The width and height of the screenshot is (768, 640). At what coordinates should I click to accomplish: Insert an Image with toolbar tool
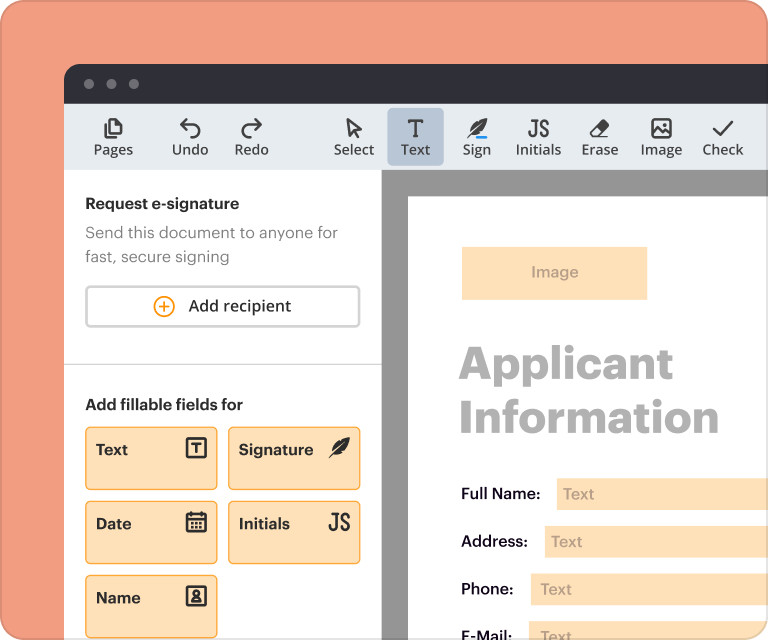click(x=661, y=137)
